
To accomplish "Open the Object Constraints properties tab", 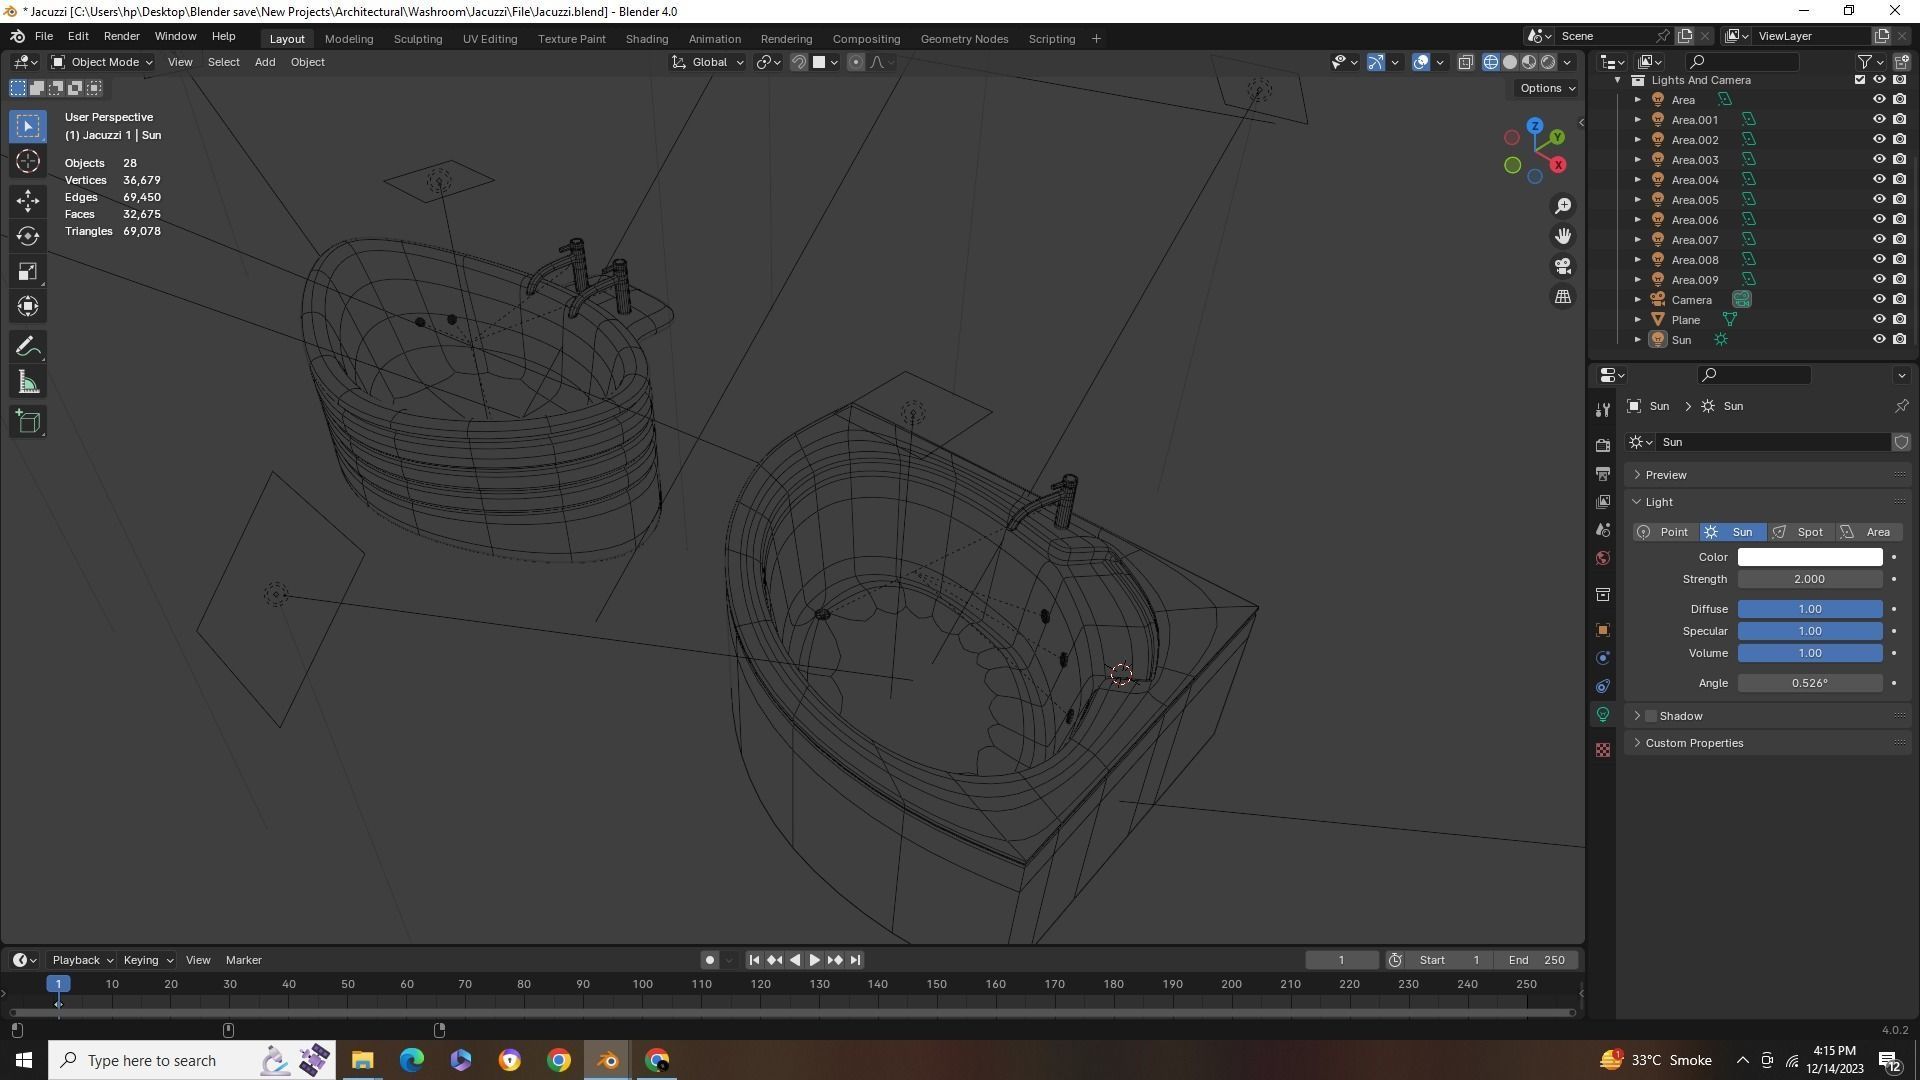I will [1603, 686].
